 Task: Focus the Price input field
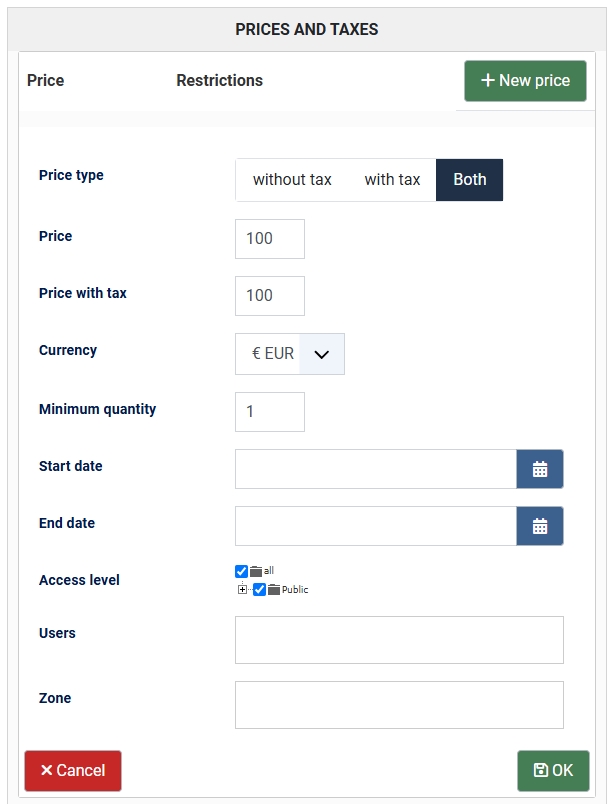(x=270, y=239)
